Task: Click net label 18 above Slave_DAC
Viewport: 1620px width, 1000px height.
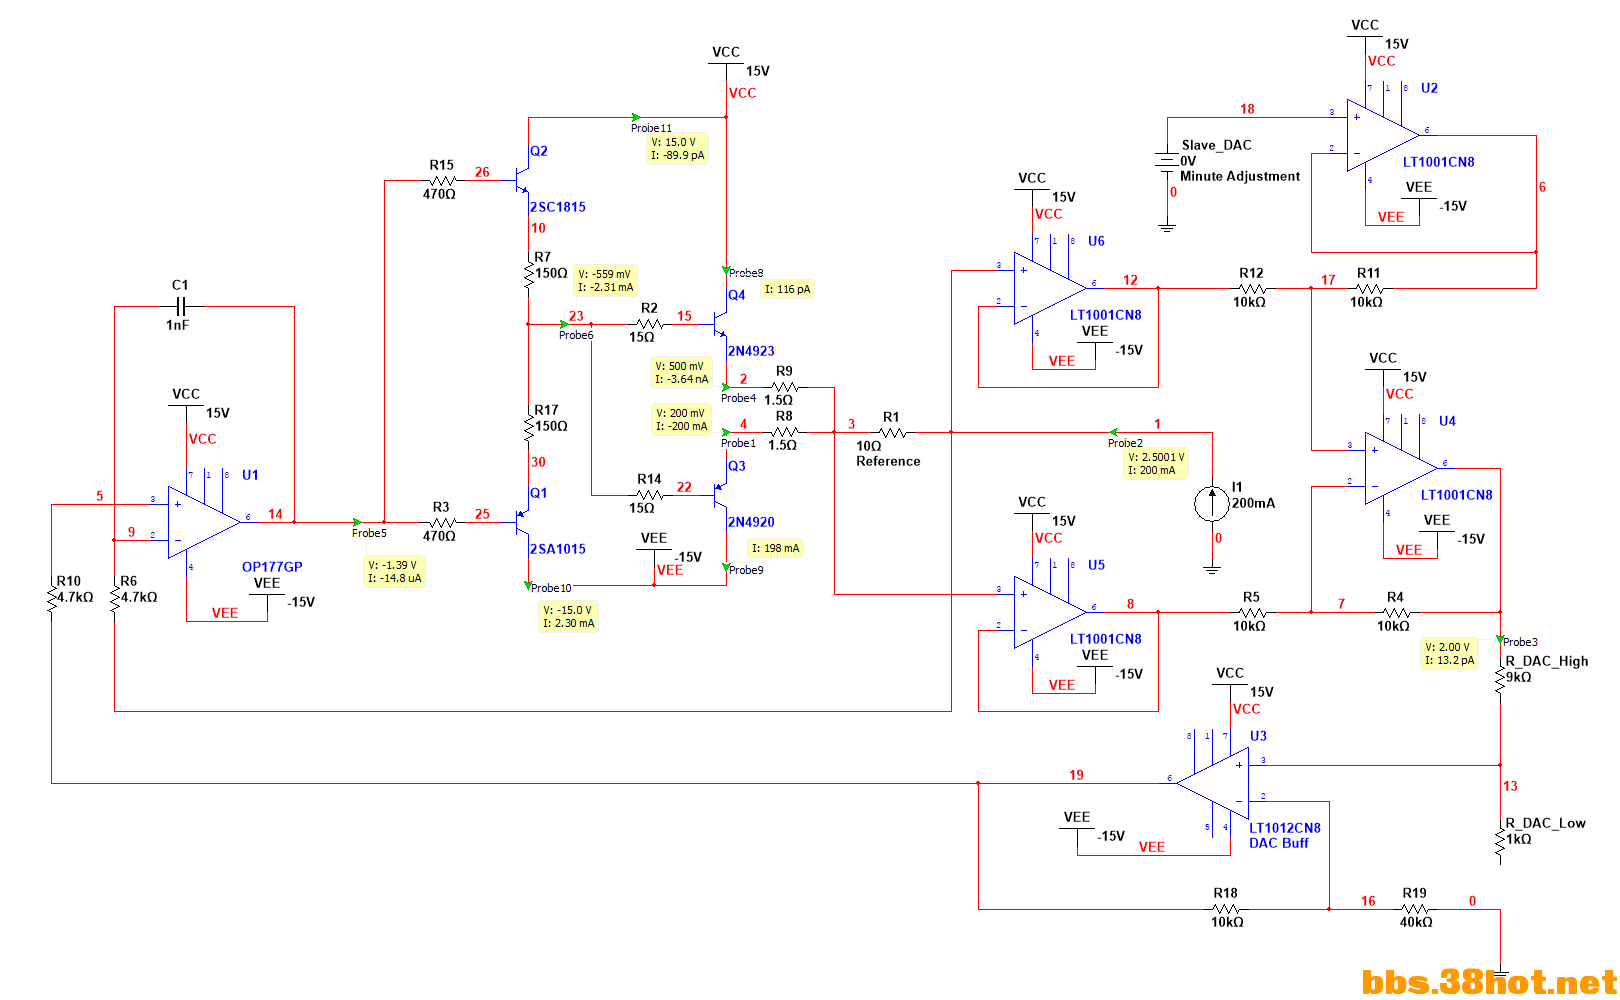Action: pos(1247,109)
